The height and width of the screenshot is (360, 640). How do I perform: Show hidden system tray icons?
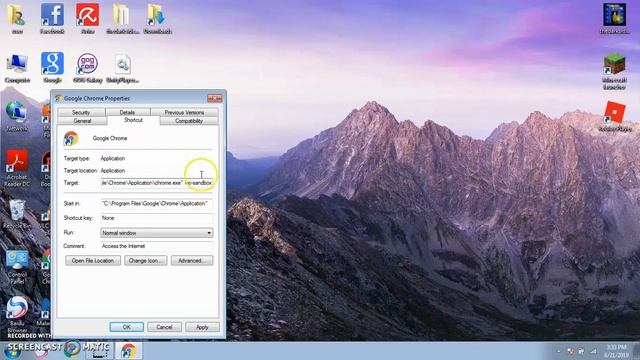558,351
